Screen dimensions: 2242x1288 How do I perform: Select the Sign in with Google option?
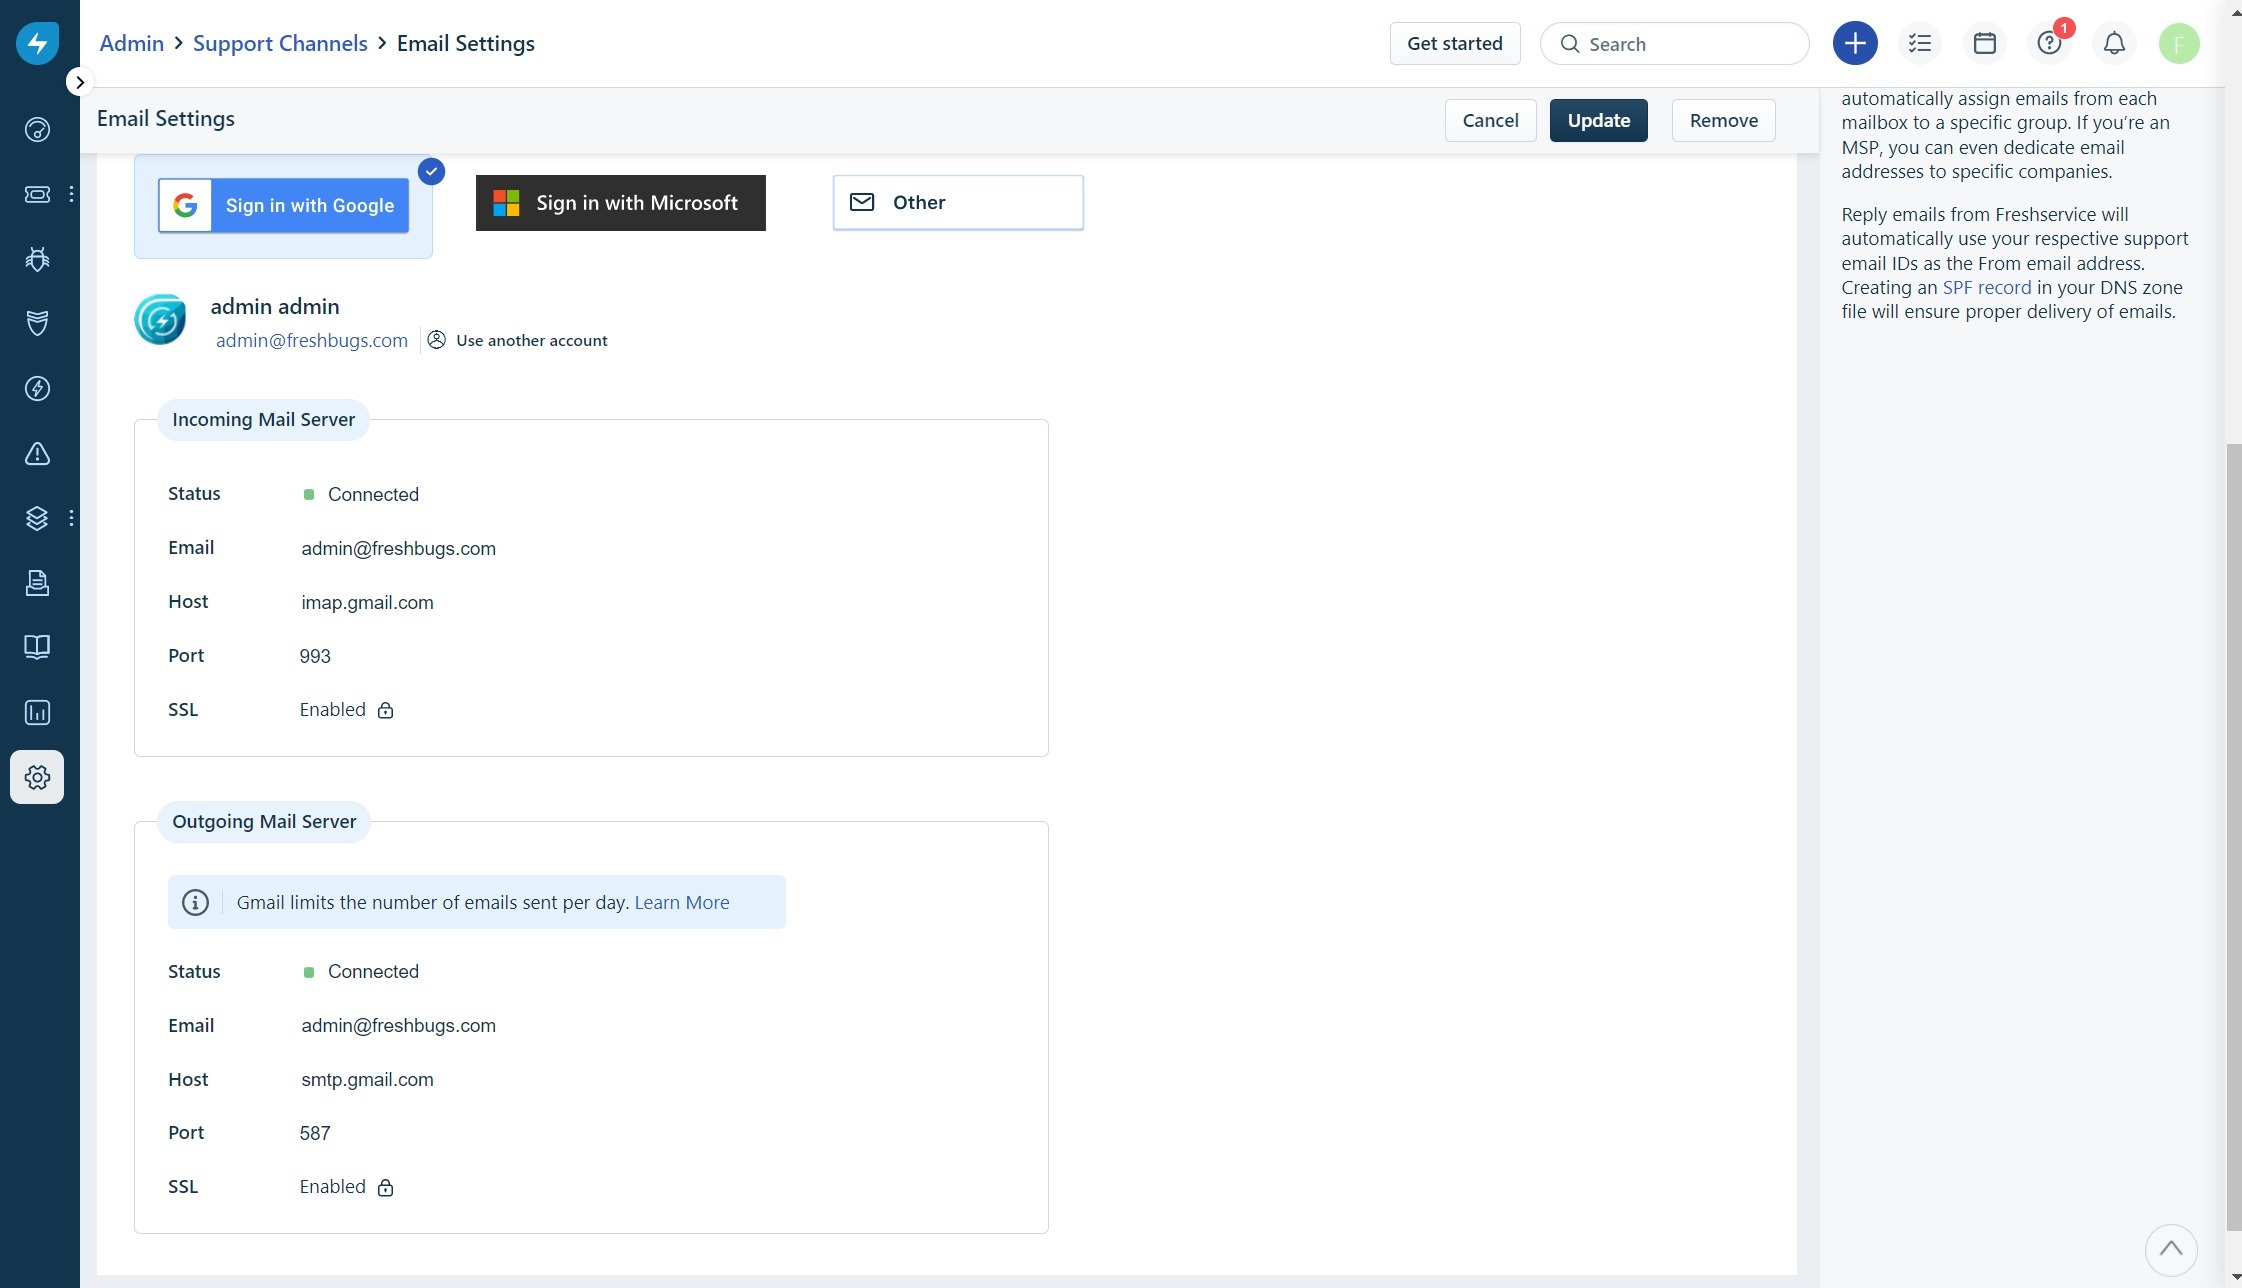click(x=283, y=205)
